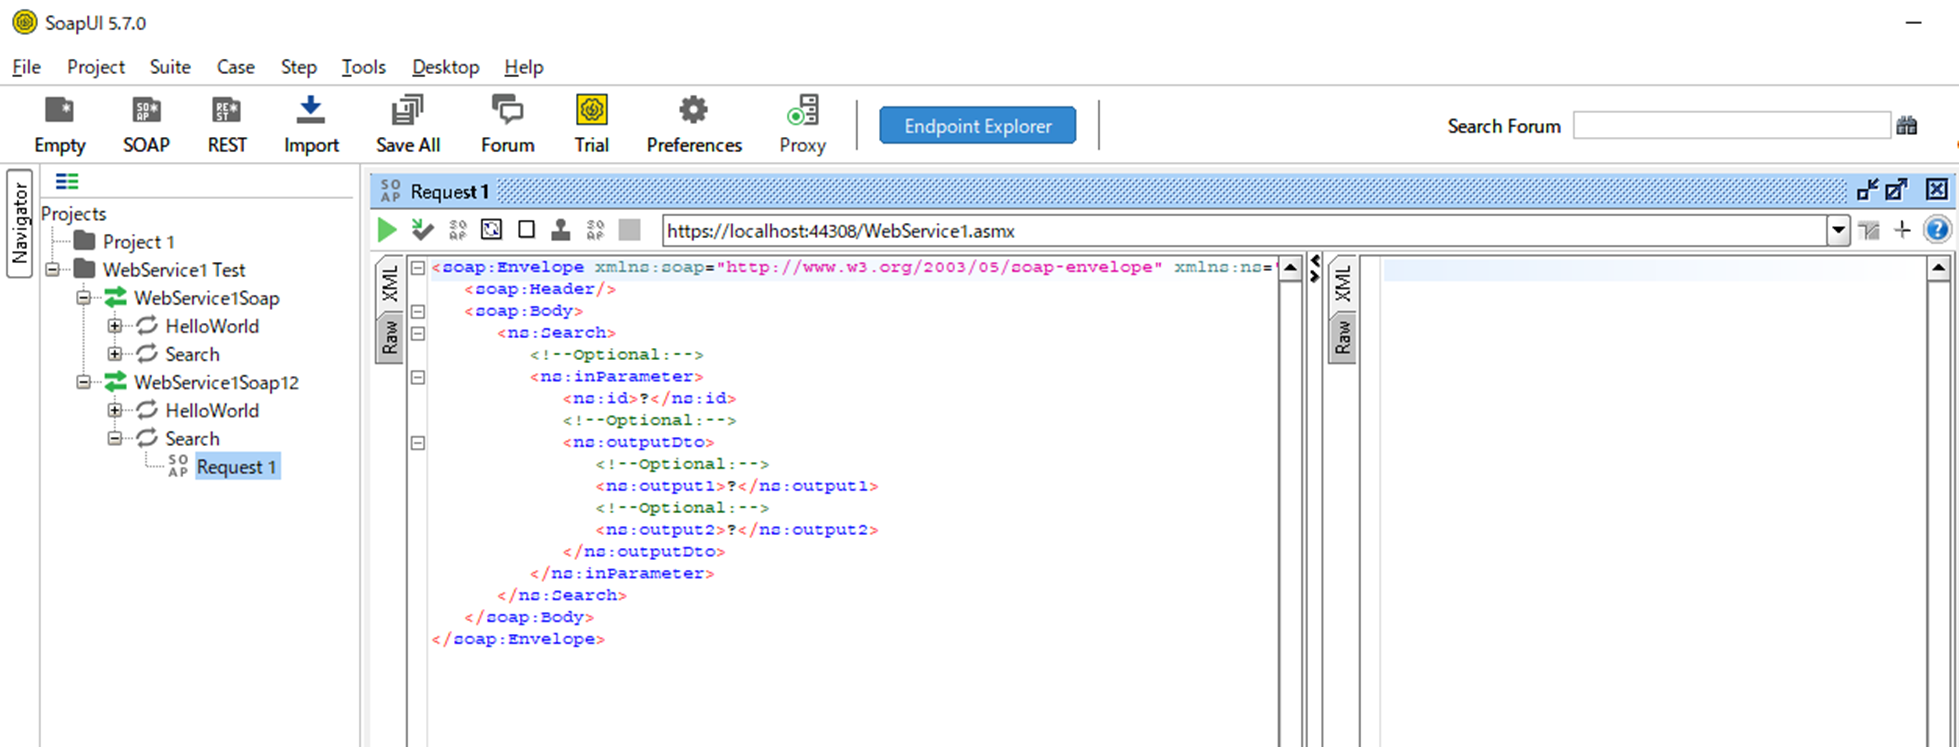Fold the ns:Search element in the editor

(418, 333)
